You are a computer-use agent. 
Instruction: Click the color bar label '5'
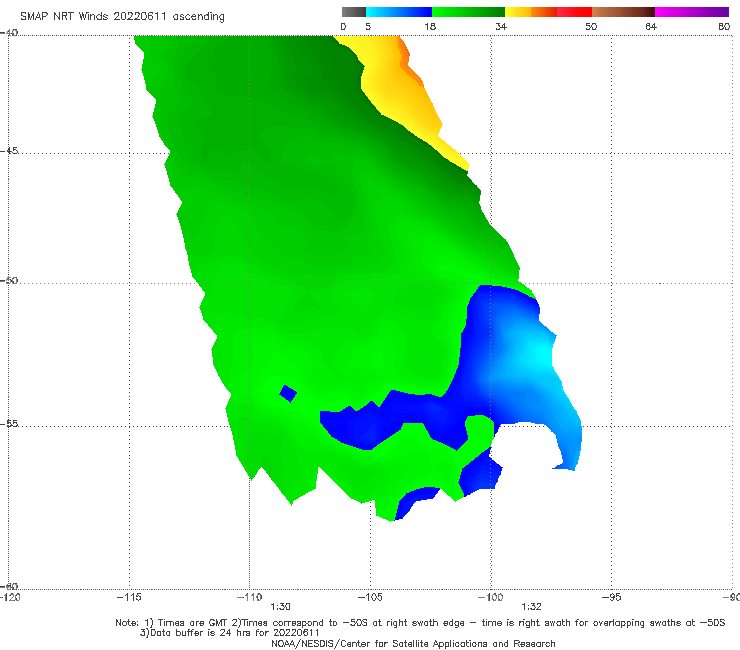tap(368, 26)
